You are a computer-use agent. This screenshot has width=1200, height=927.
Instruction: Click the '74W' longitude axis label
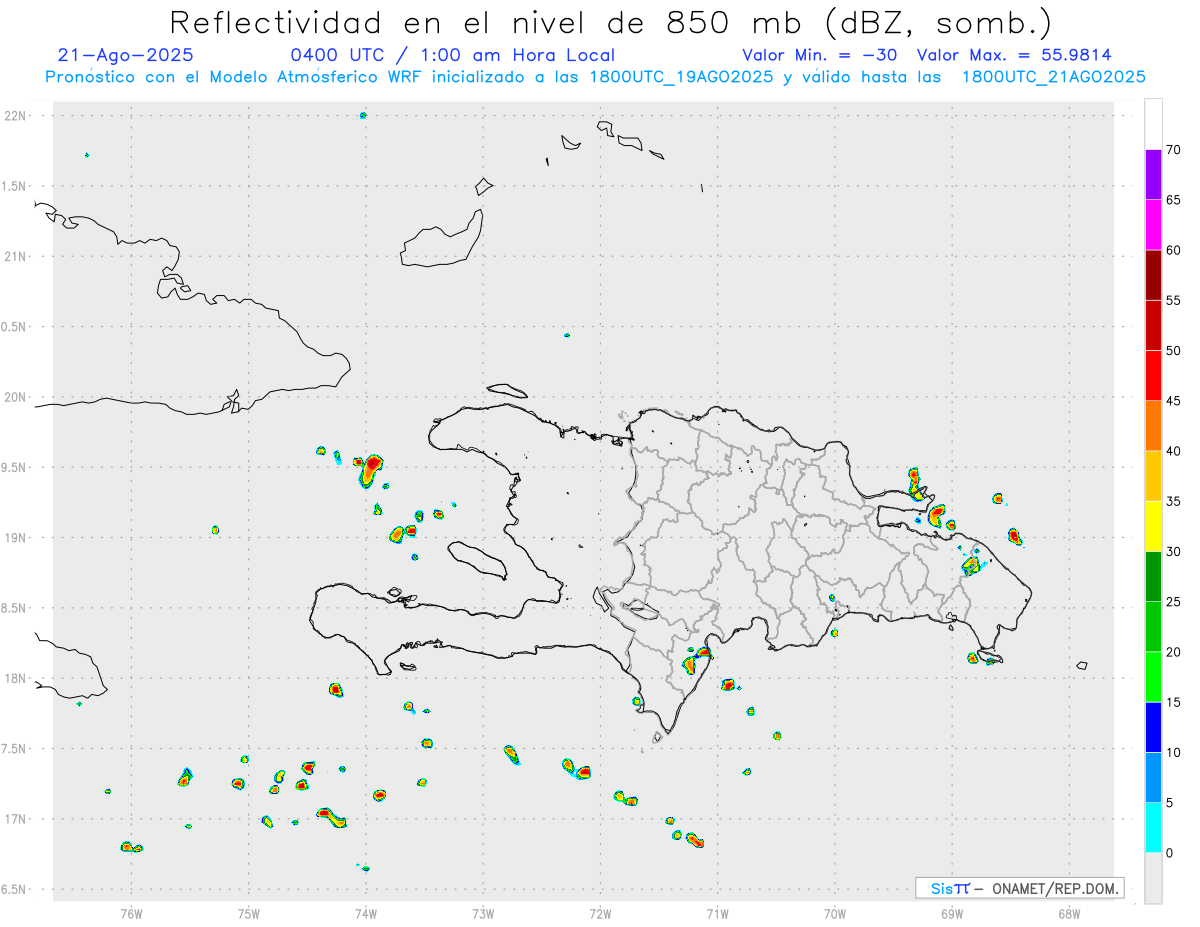tap(365, 913)
